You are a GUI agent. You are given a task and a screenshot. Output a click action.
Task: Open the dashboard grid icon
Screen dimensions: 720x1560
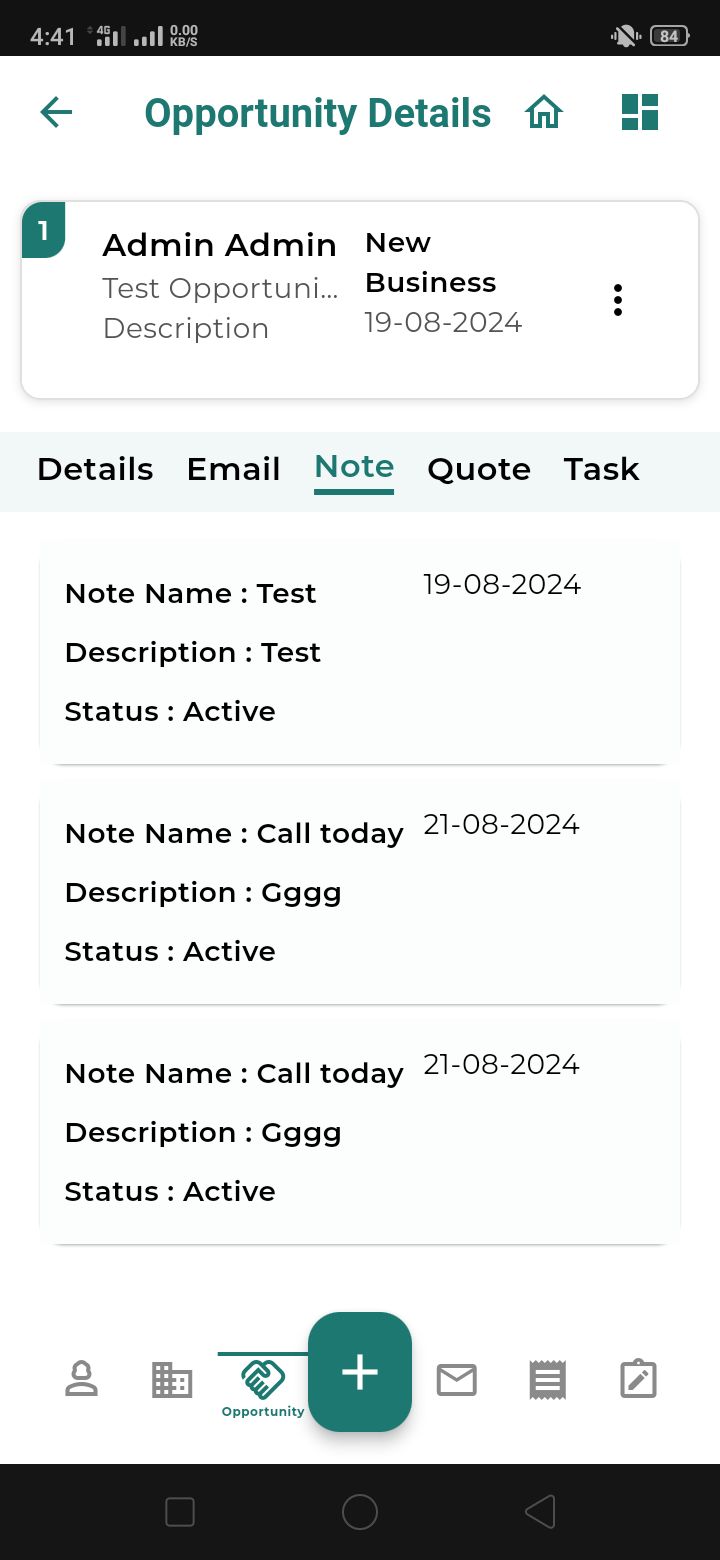639,112
